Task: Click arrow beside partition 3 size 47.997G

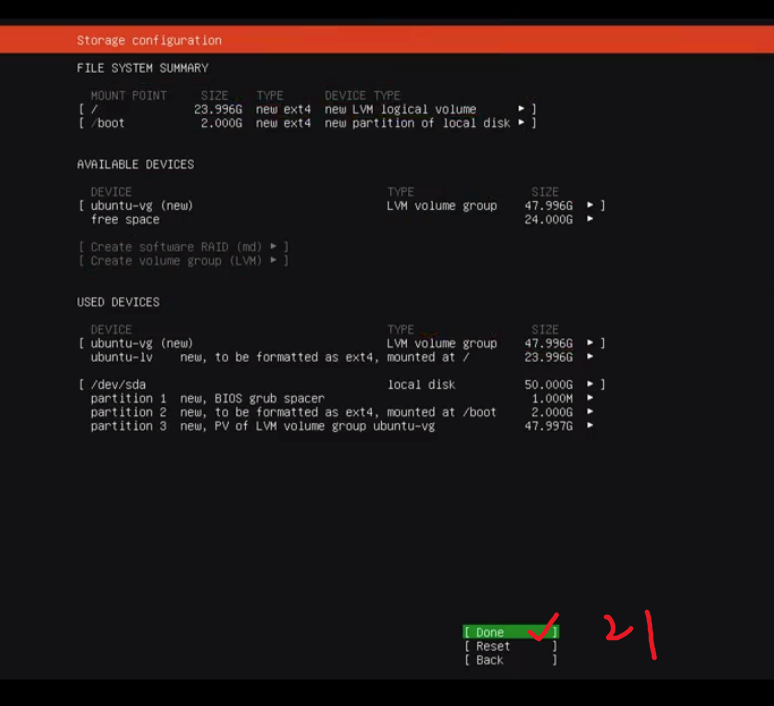Action: point(590,426)
